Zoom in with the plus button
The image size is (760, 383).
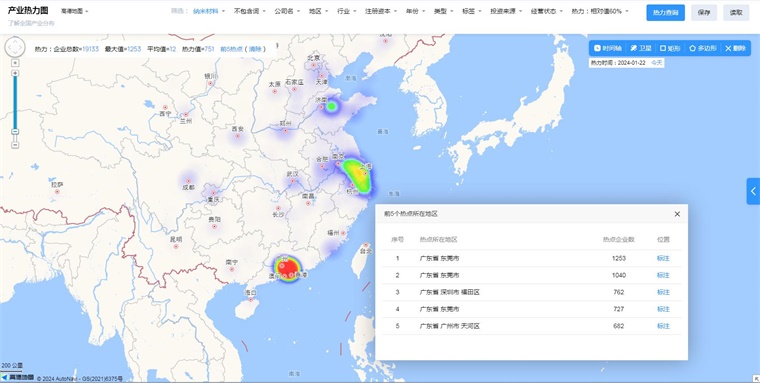tap(15, 73)
